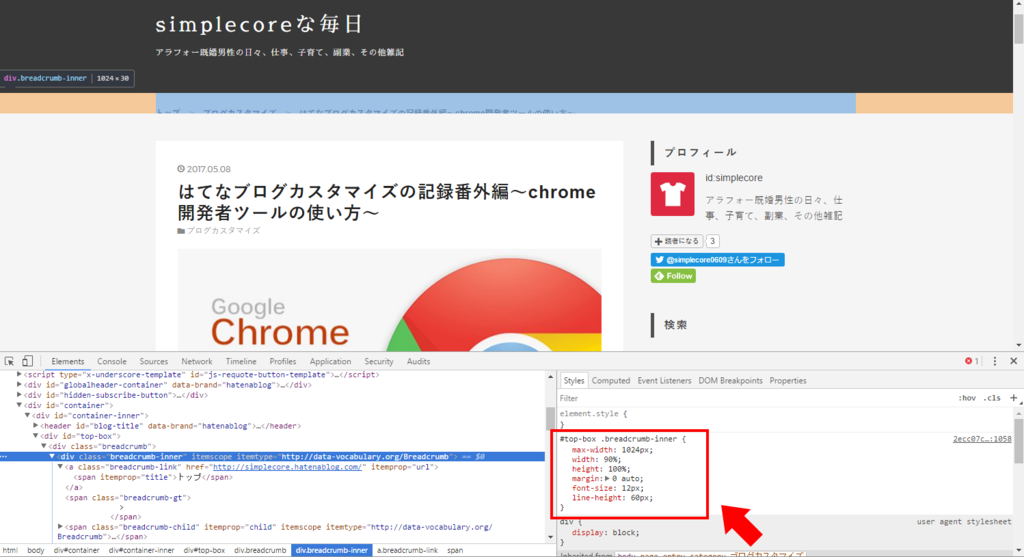The width and height of the screenshot is (1024, 557).
Task: Toggle the .cls class editor
Action: (x=992, y=398)
